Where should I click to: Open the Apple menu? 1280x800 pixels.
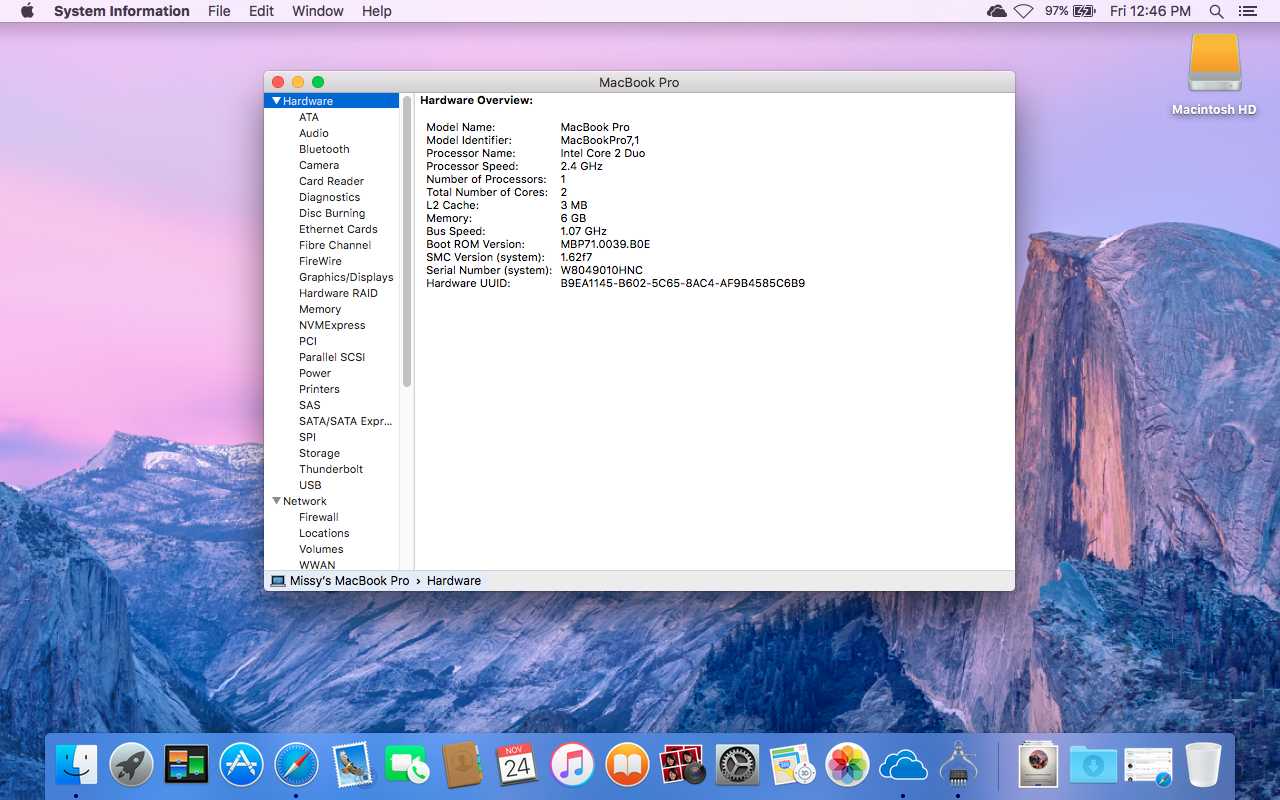[27, 11]
